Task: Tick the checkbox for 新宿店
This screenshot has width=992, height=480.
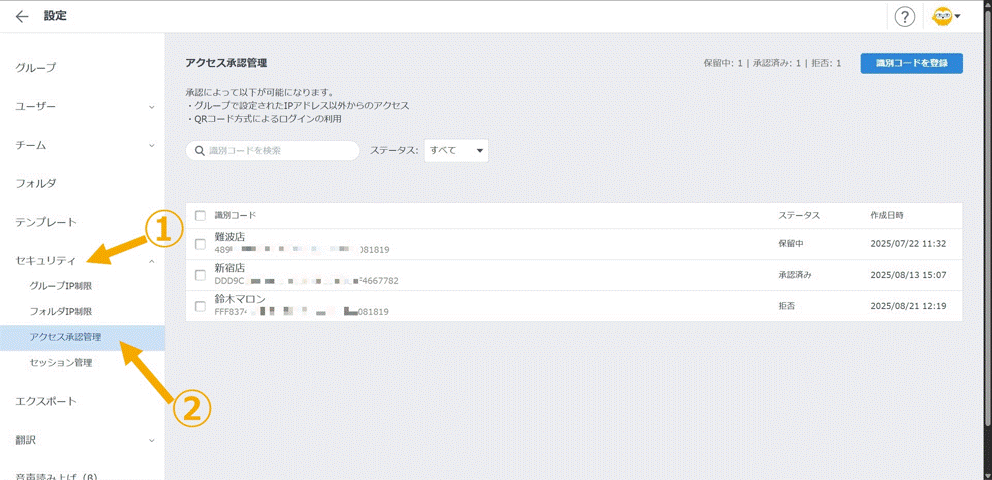Action: coord(201,275)
